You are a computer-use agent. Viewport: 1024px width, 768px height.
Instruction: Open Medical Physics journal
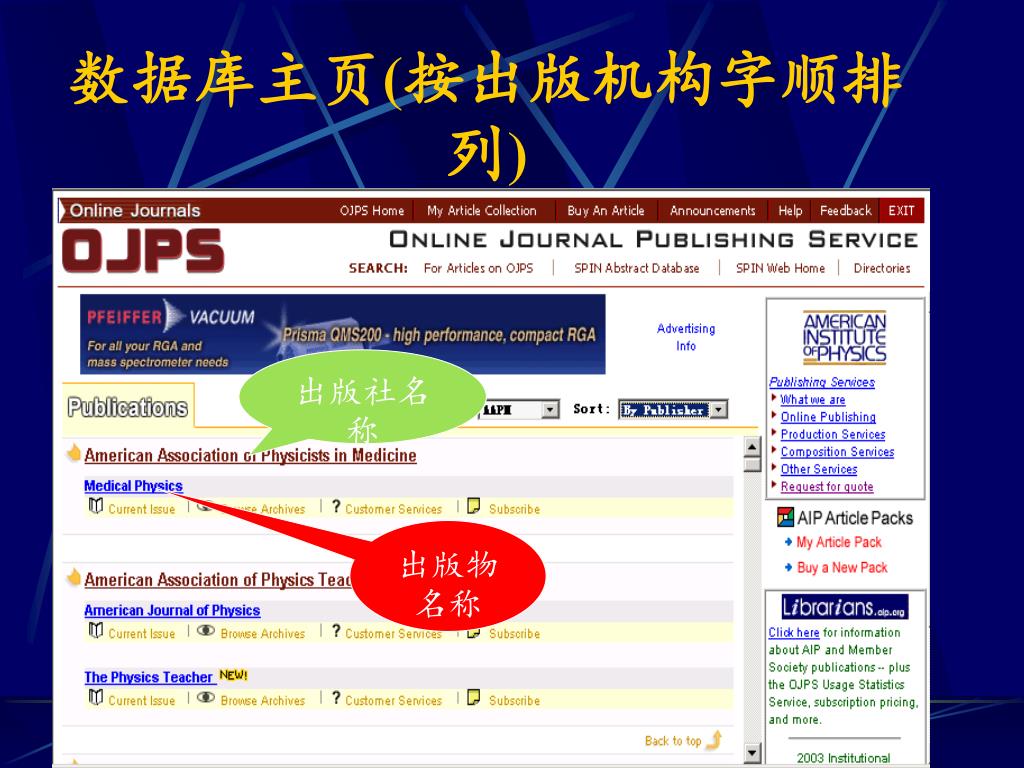[x=133, y=486]
